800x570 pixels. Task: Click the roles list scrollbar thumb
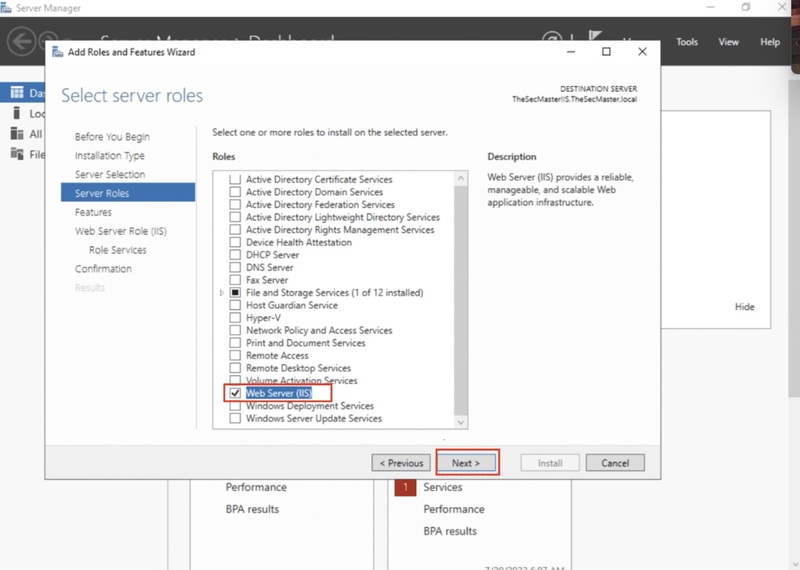(461, 300)
